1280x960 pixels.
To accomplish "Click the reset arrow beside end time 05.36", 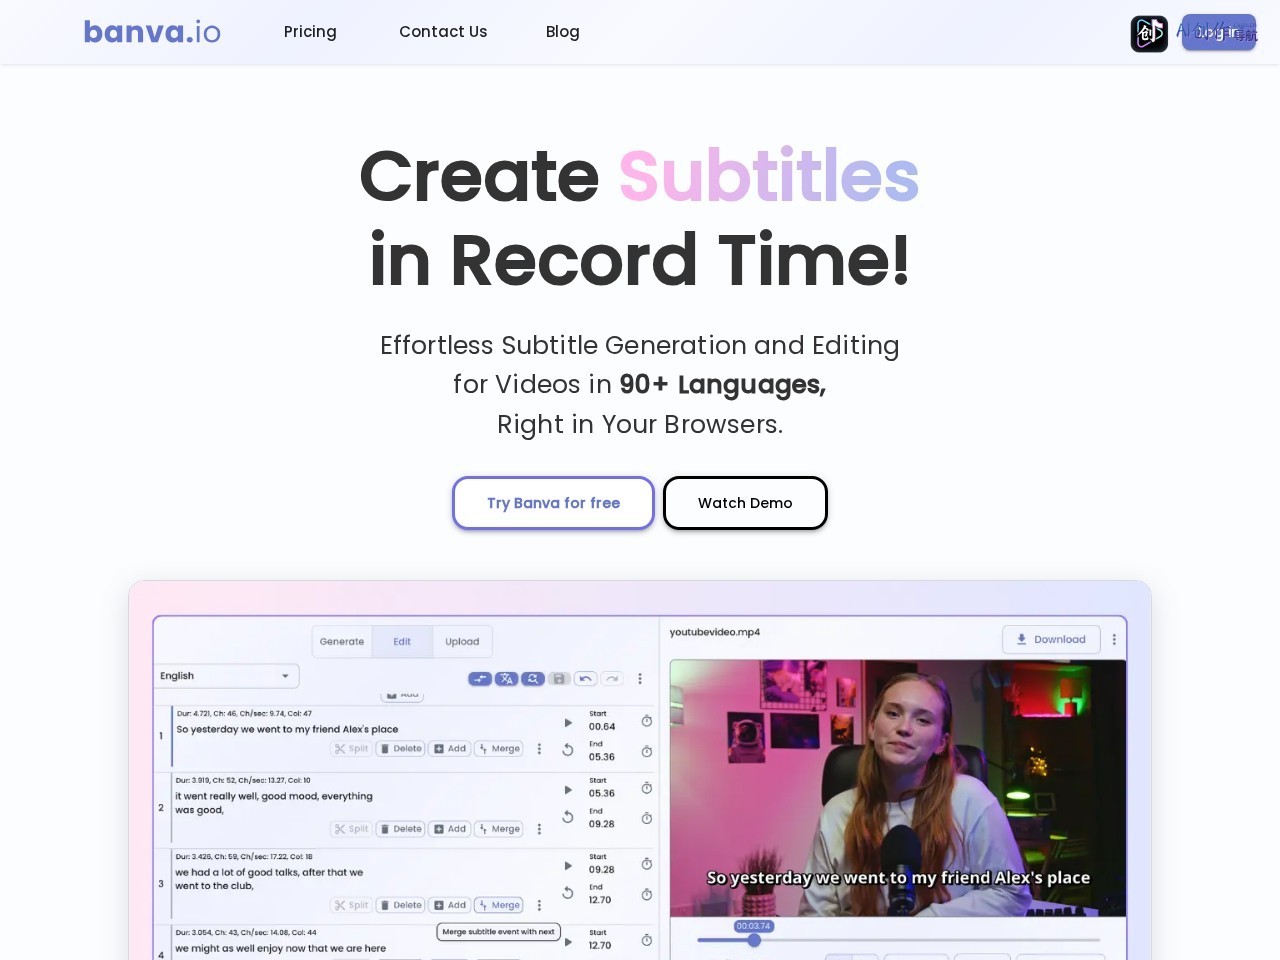I will [x=568, y=750].
